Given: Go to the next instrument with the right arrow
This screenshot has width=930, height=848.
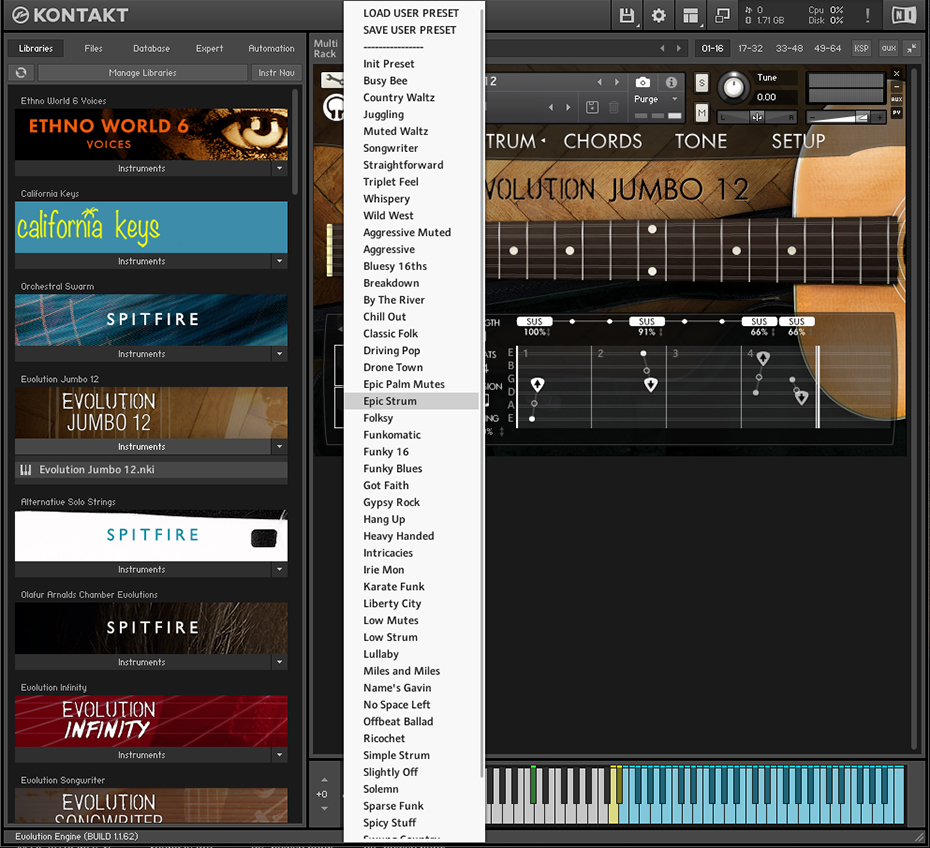Looking at the screenshot, I should (617, 82).
